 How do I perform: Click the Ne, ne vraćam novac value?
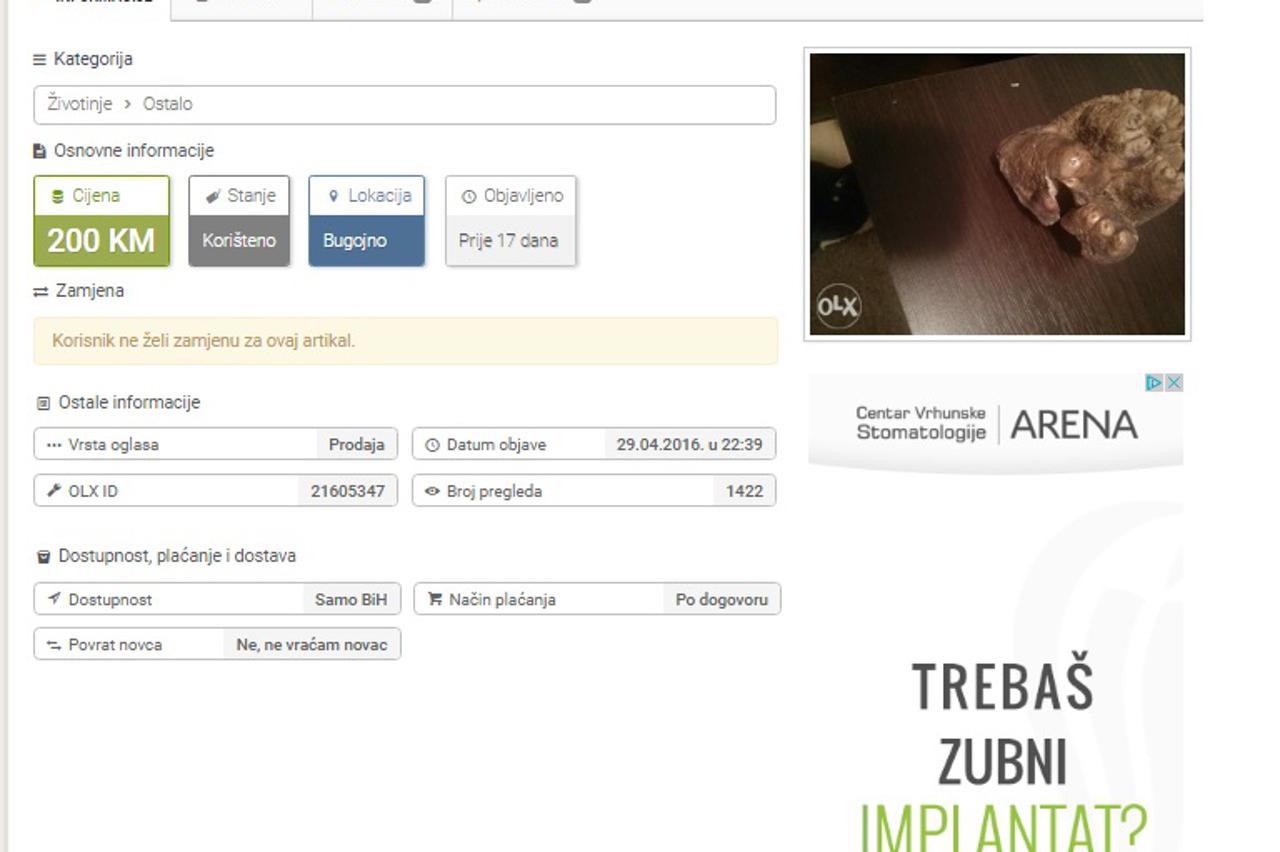coord(312,645)
